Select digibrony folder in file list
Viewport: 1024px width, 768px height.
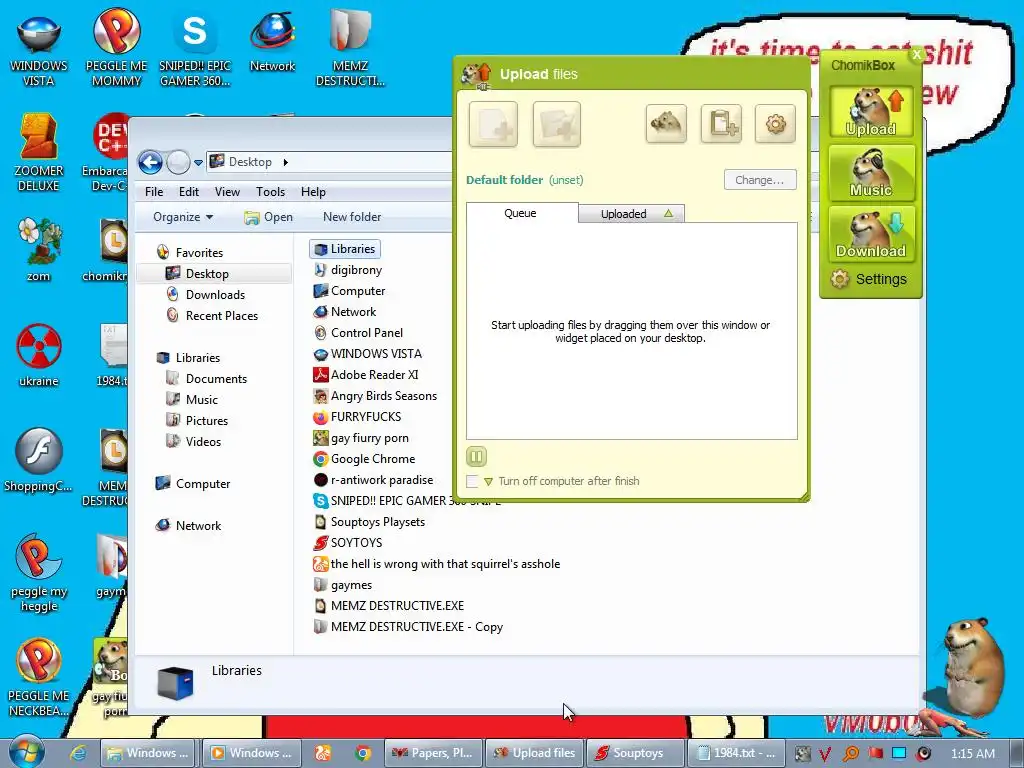pyautogui.click(x=348, y=270)
